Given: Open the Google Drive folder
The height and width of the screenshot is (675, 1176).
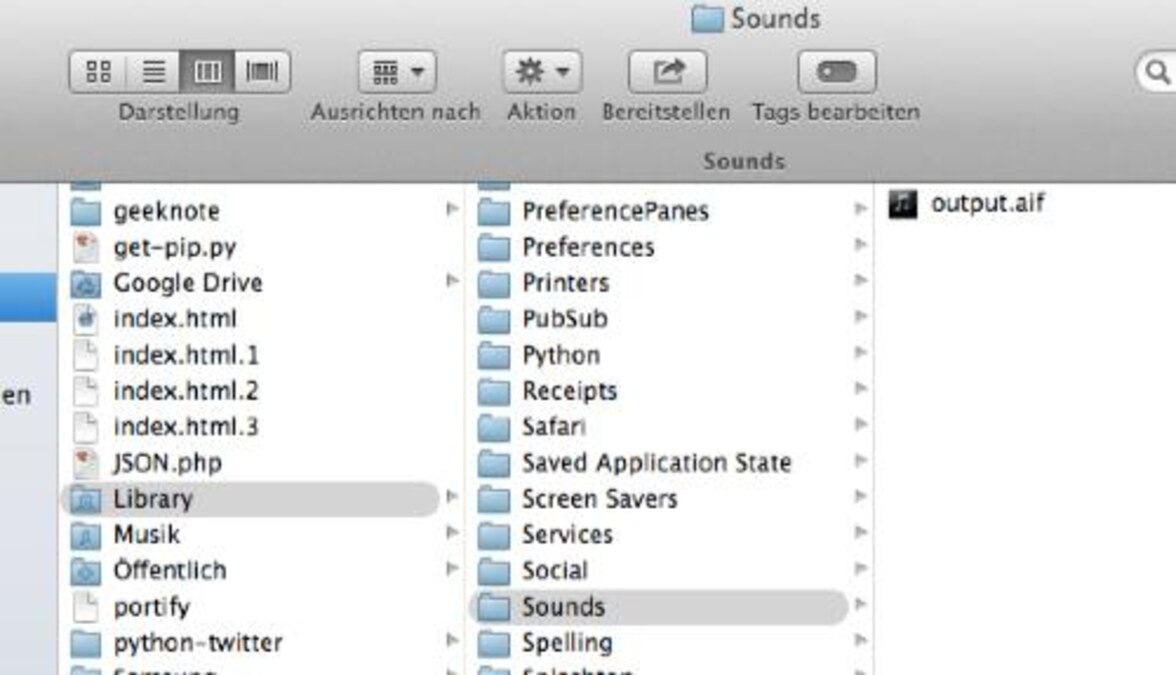Looking at the screenshot, I should (187, 283).
